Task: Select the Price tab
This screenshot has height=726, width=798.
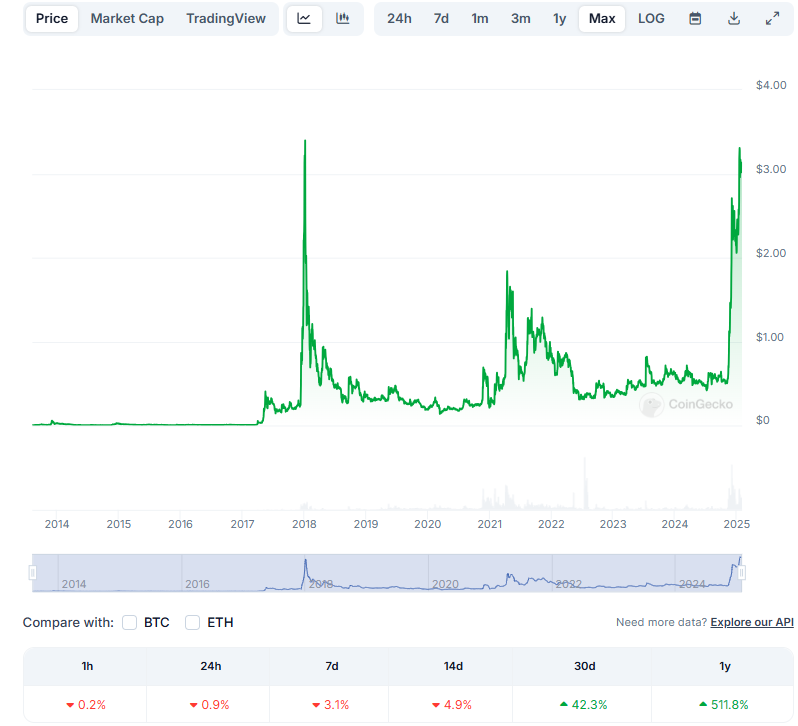Action: (x=52, y=19)
